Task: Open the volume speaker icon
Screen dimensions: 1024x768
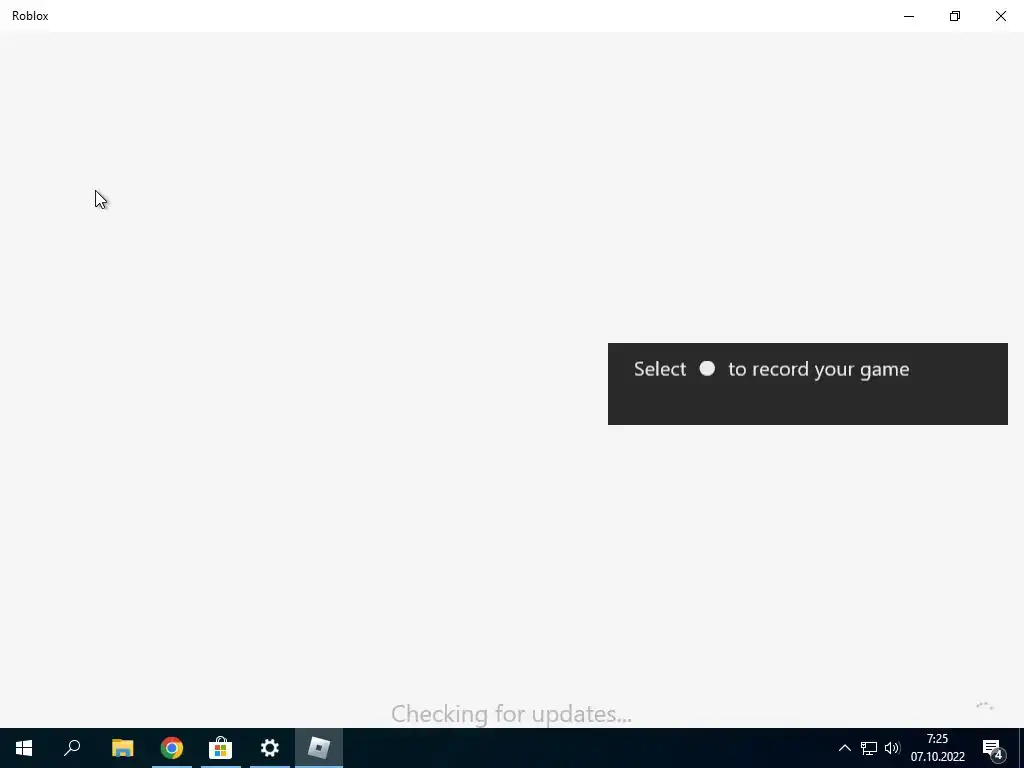Action: coord(892,748)
